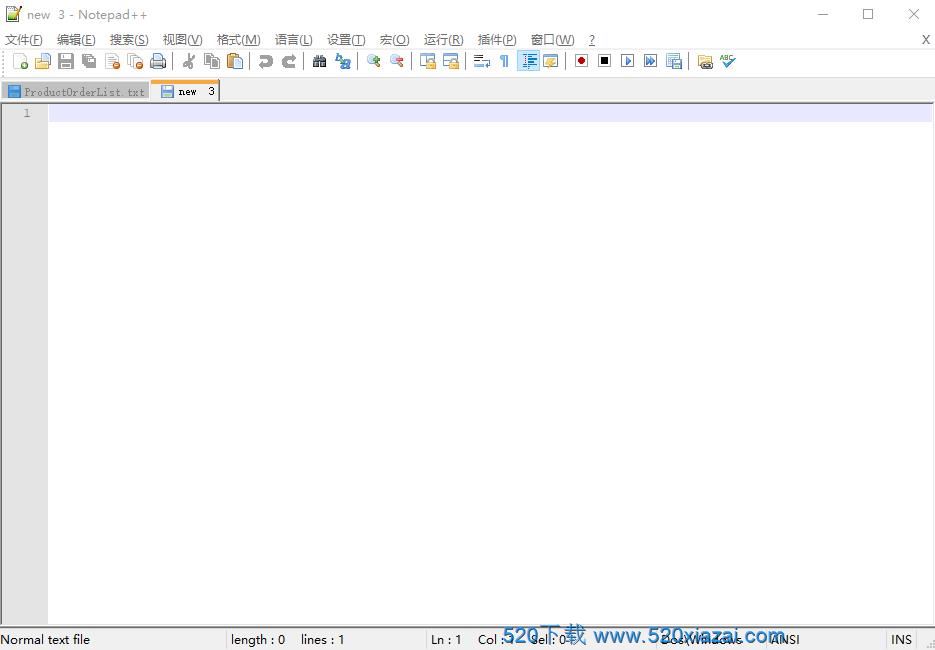Viewport: 935px width, 650px height.
Task: Create a new document with toolbar icon
Action: (x=20, y=61)
